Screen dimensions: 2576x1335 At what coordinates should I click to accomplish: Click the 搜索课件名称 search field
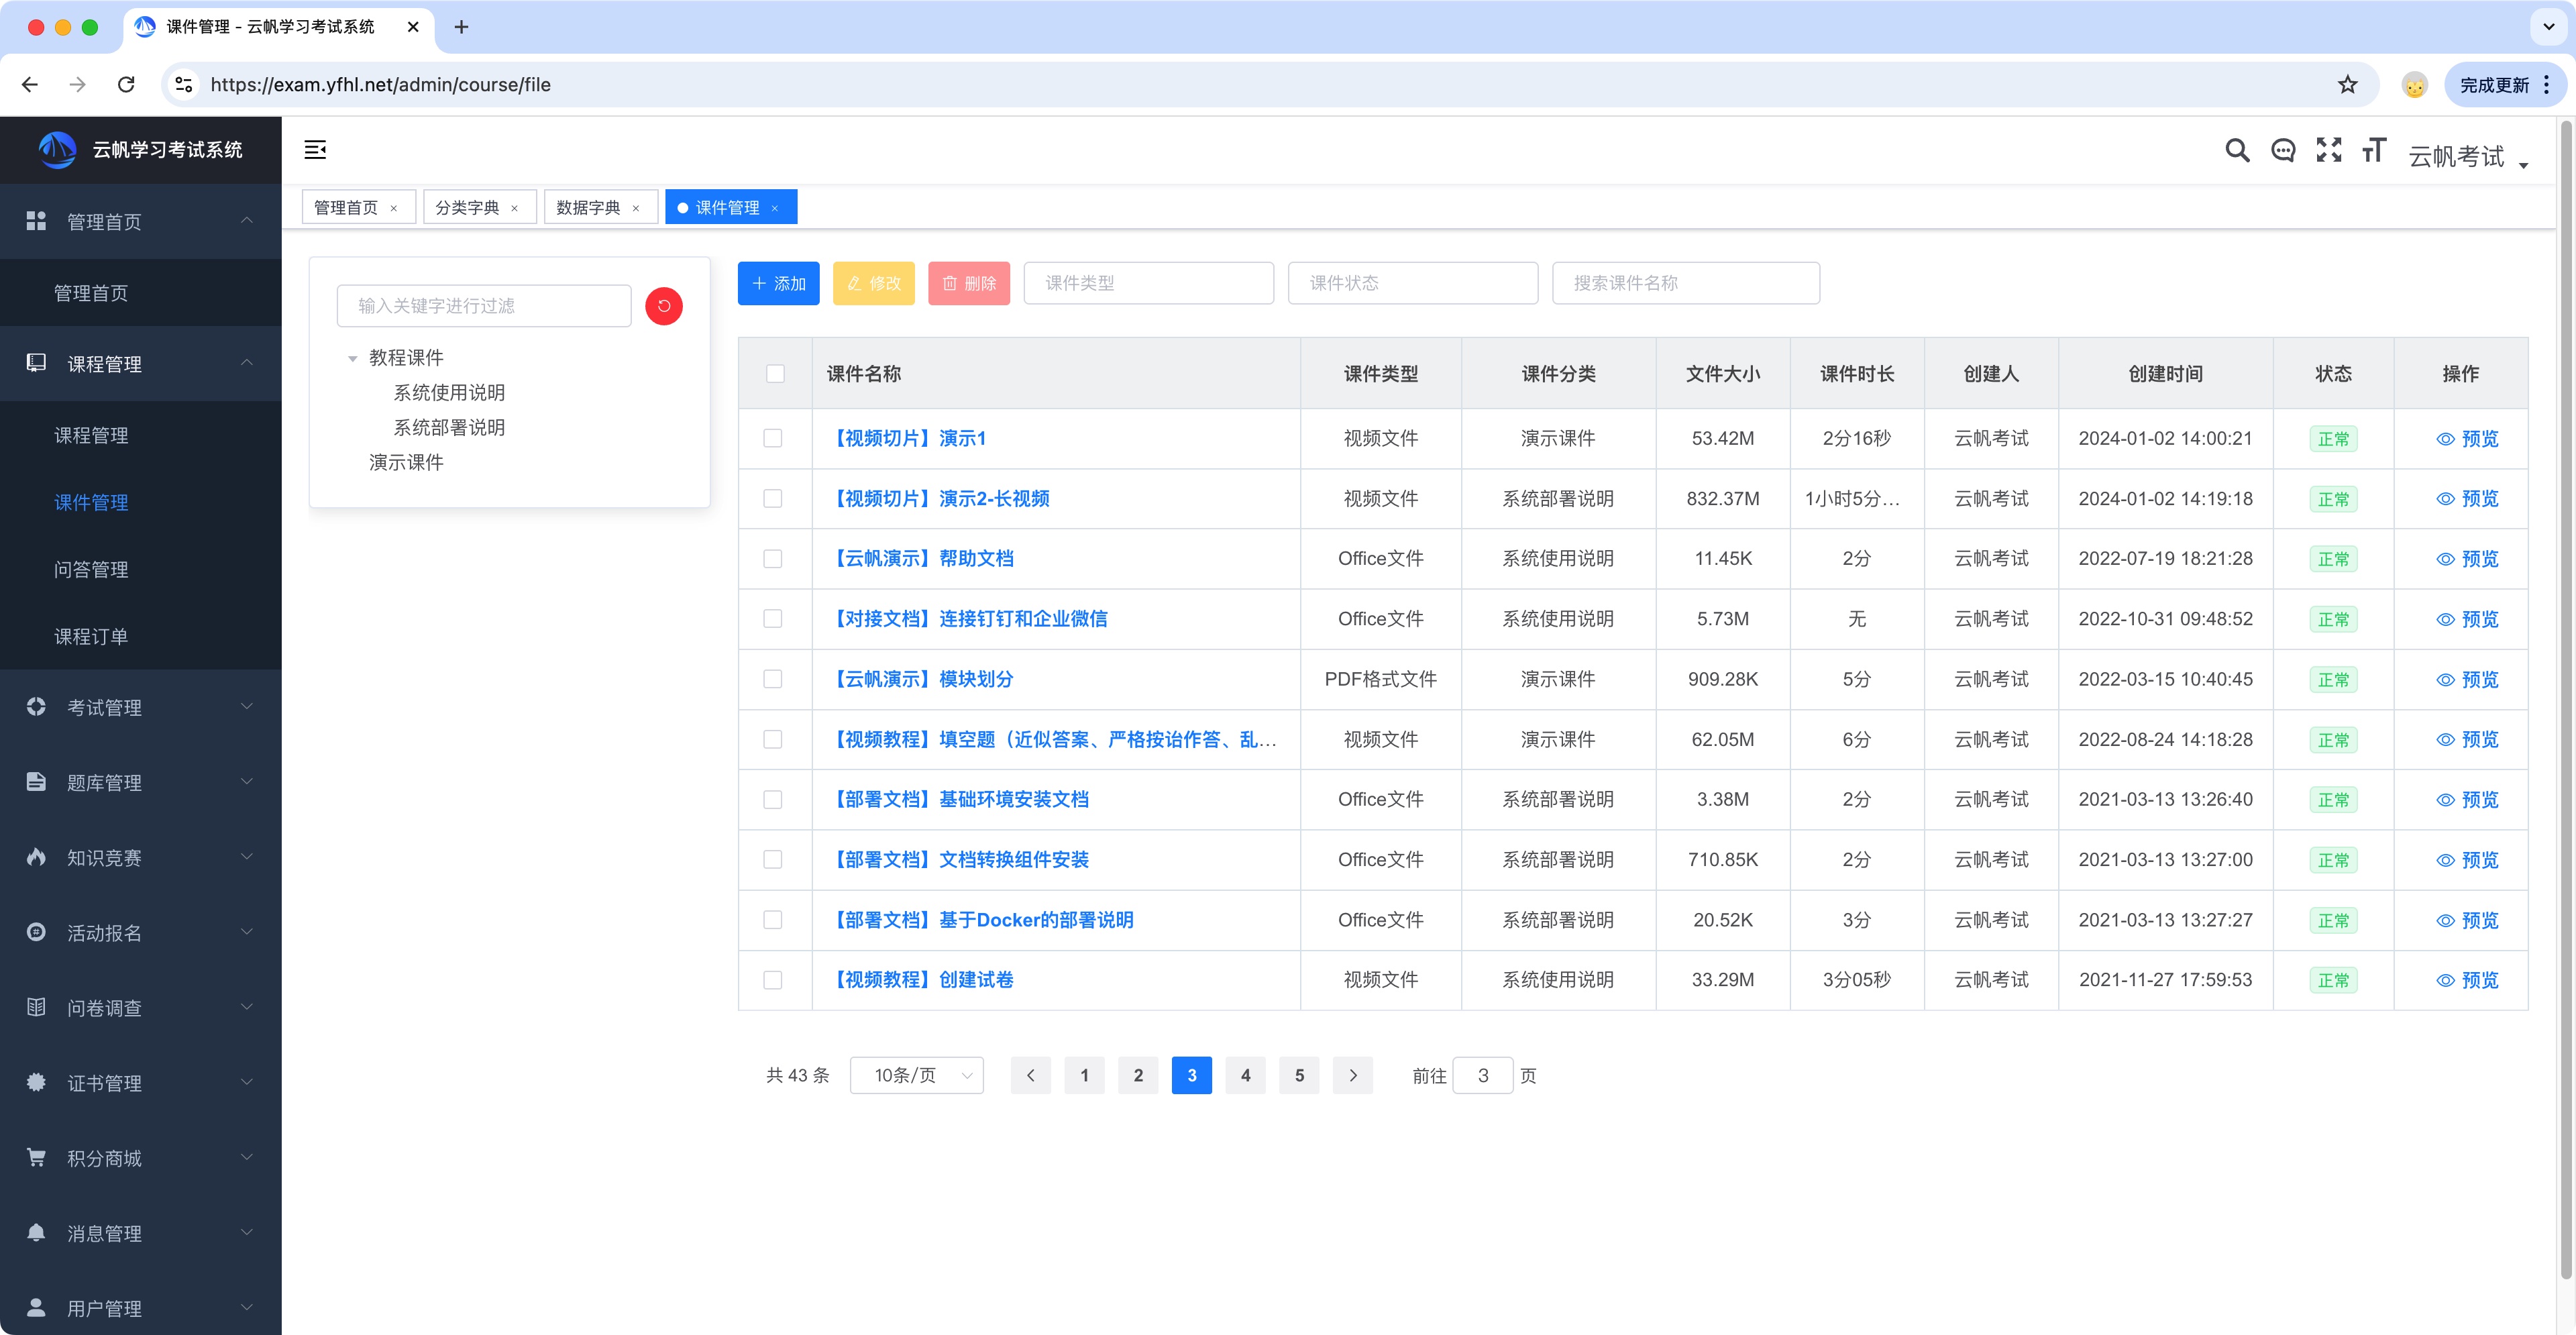tap(1685, 283)
